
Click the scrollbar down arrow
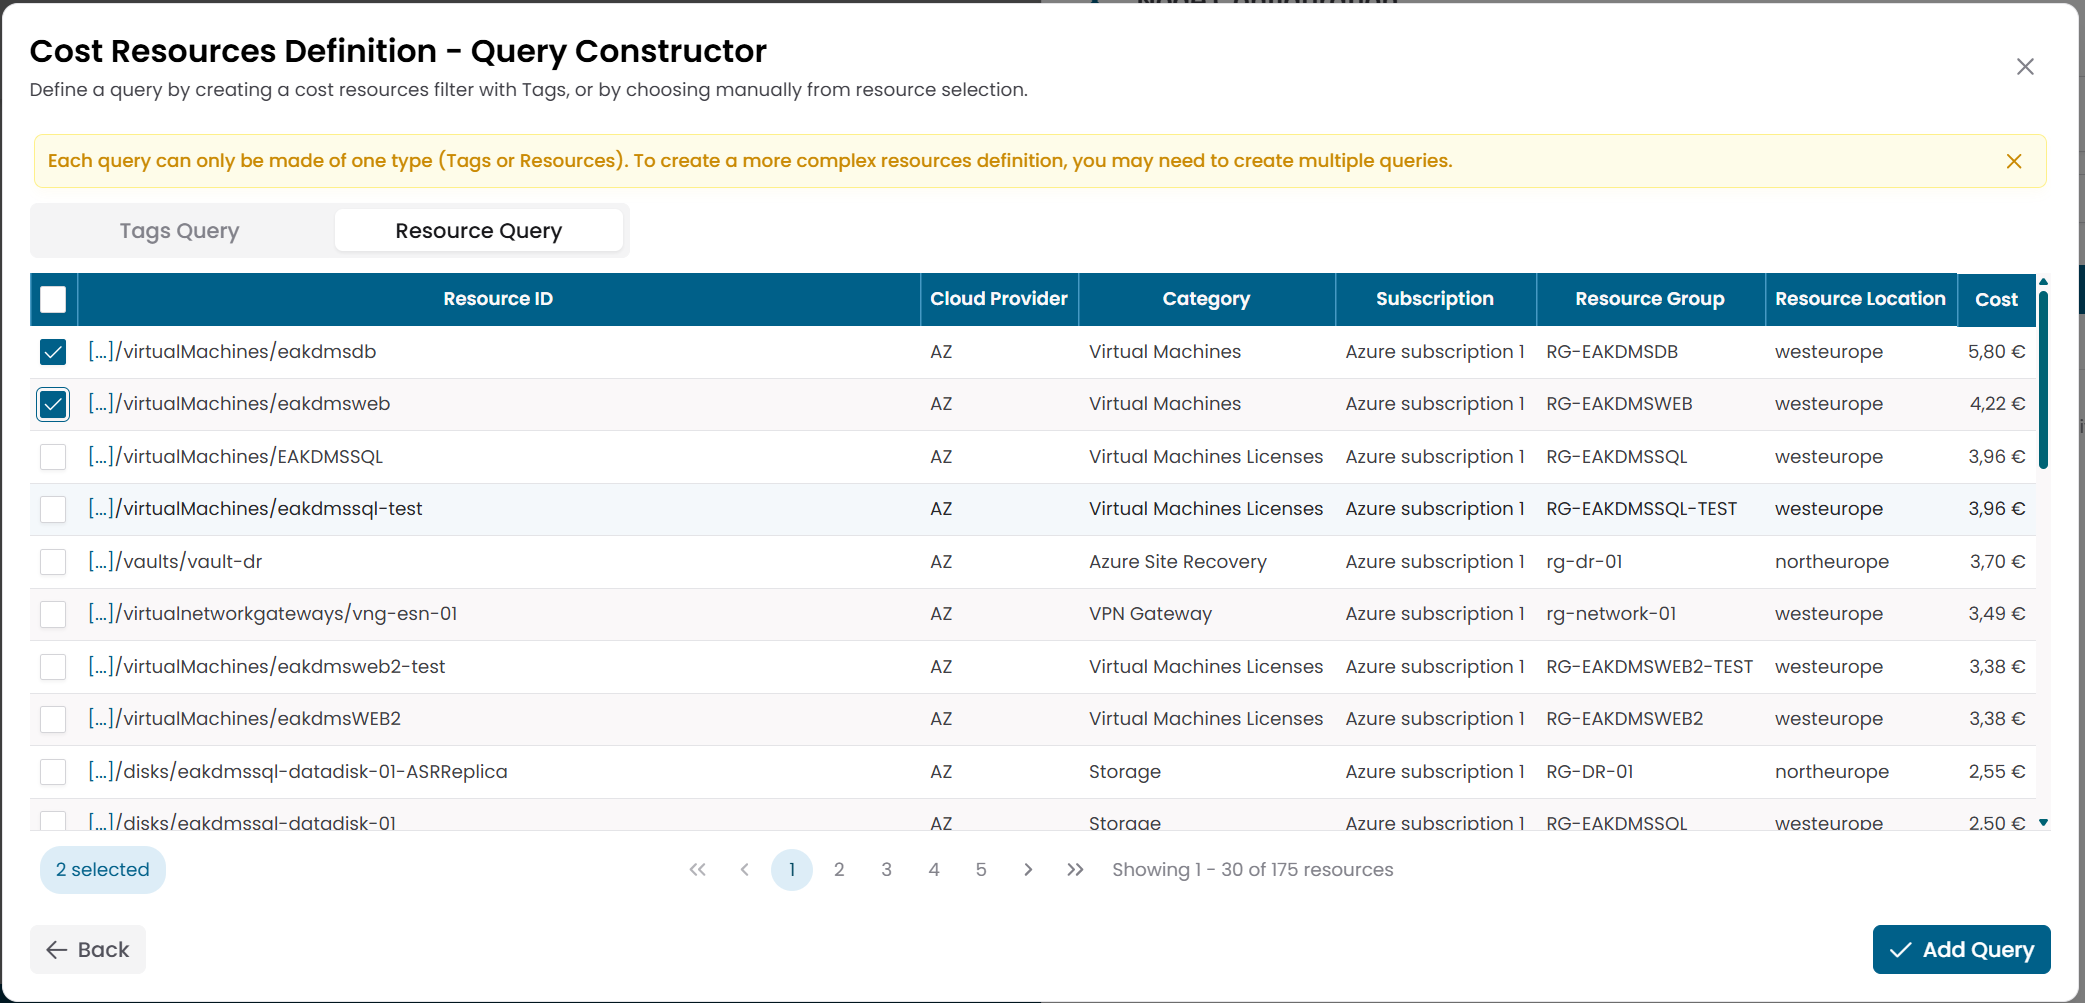(2043, 822)
